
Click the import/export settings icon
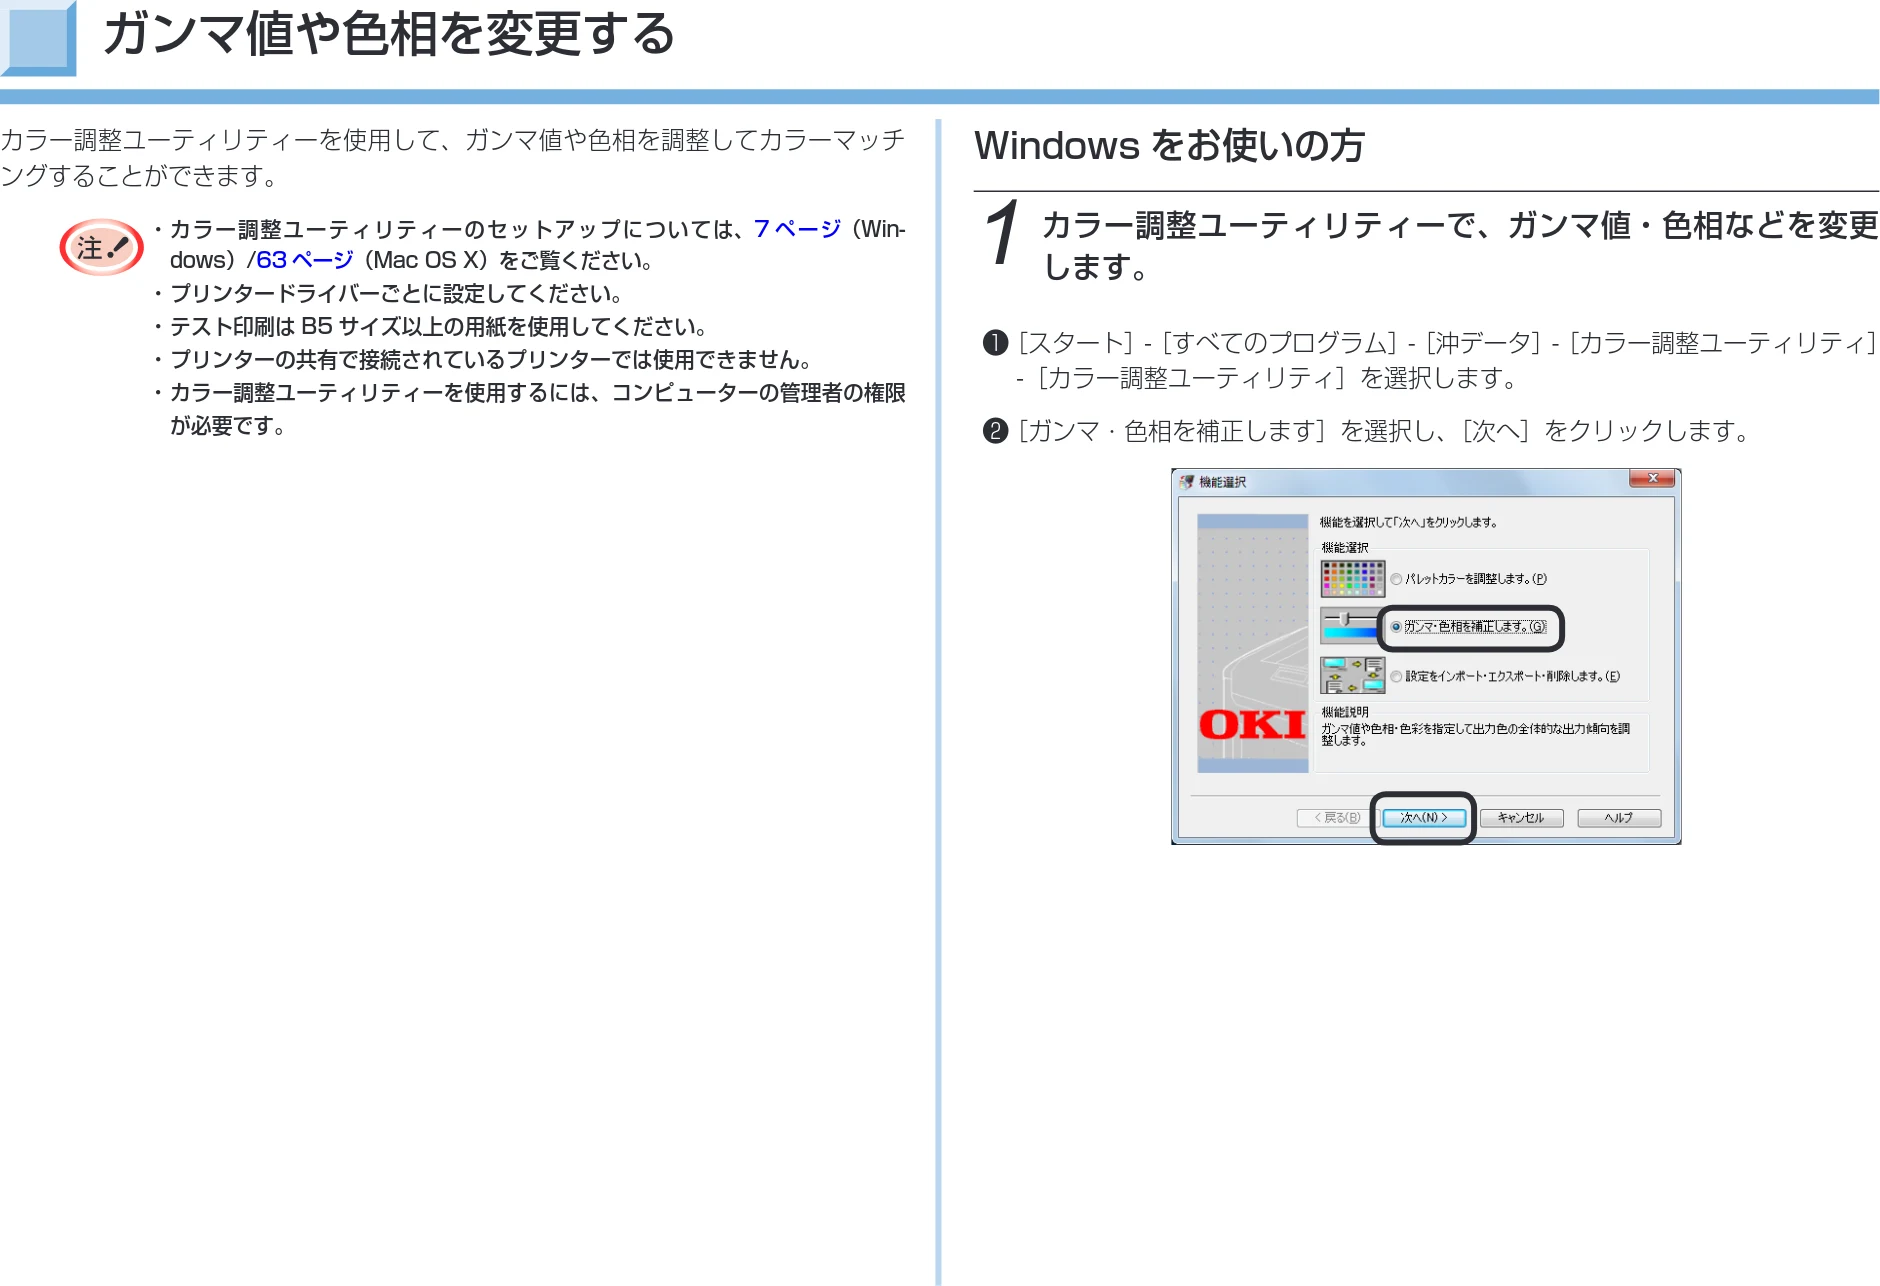point(1352,675)
